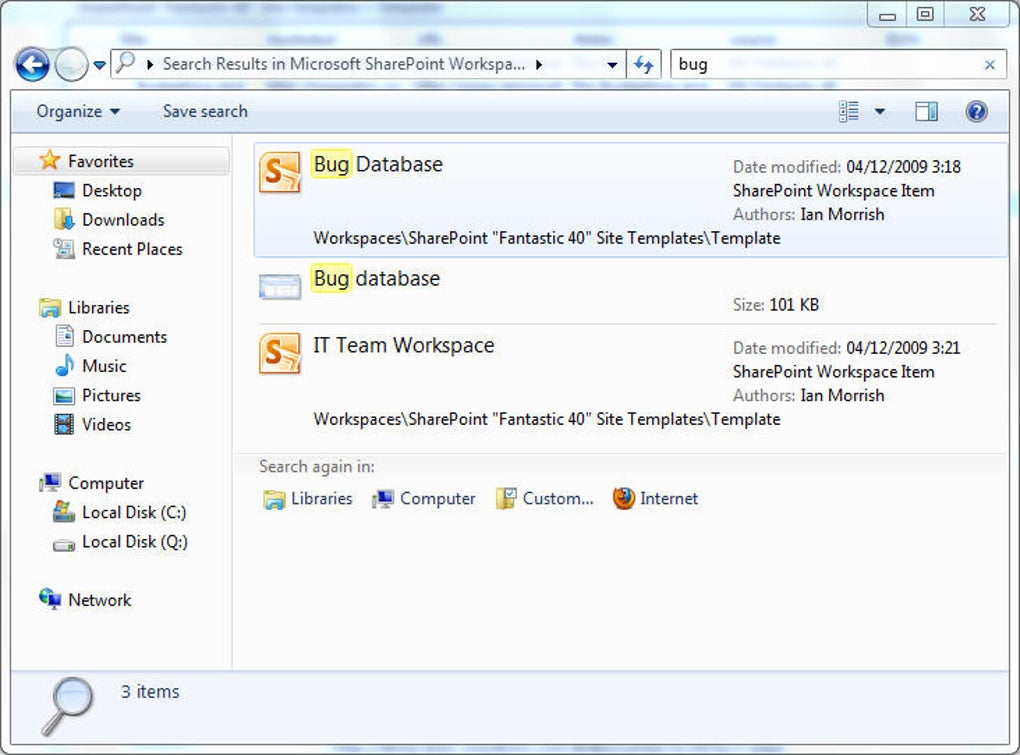
Task: Open Downloads in Favorites
Action: pos(123,220)
